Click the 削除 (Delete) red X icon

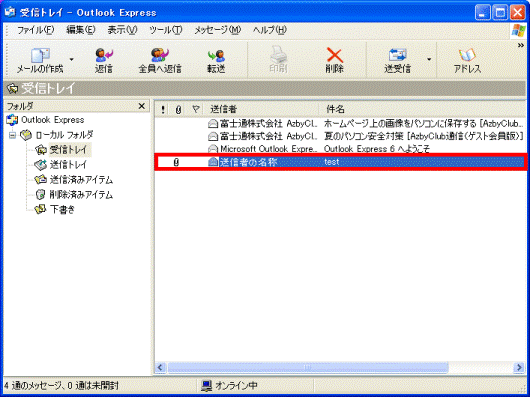[334, 55]
